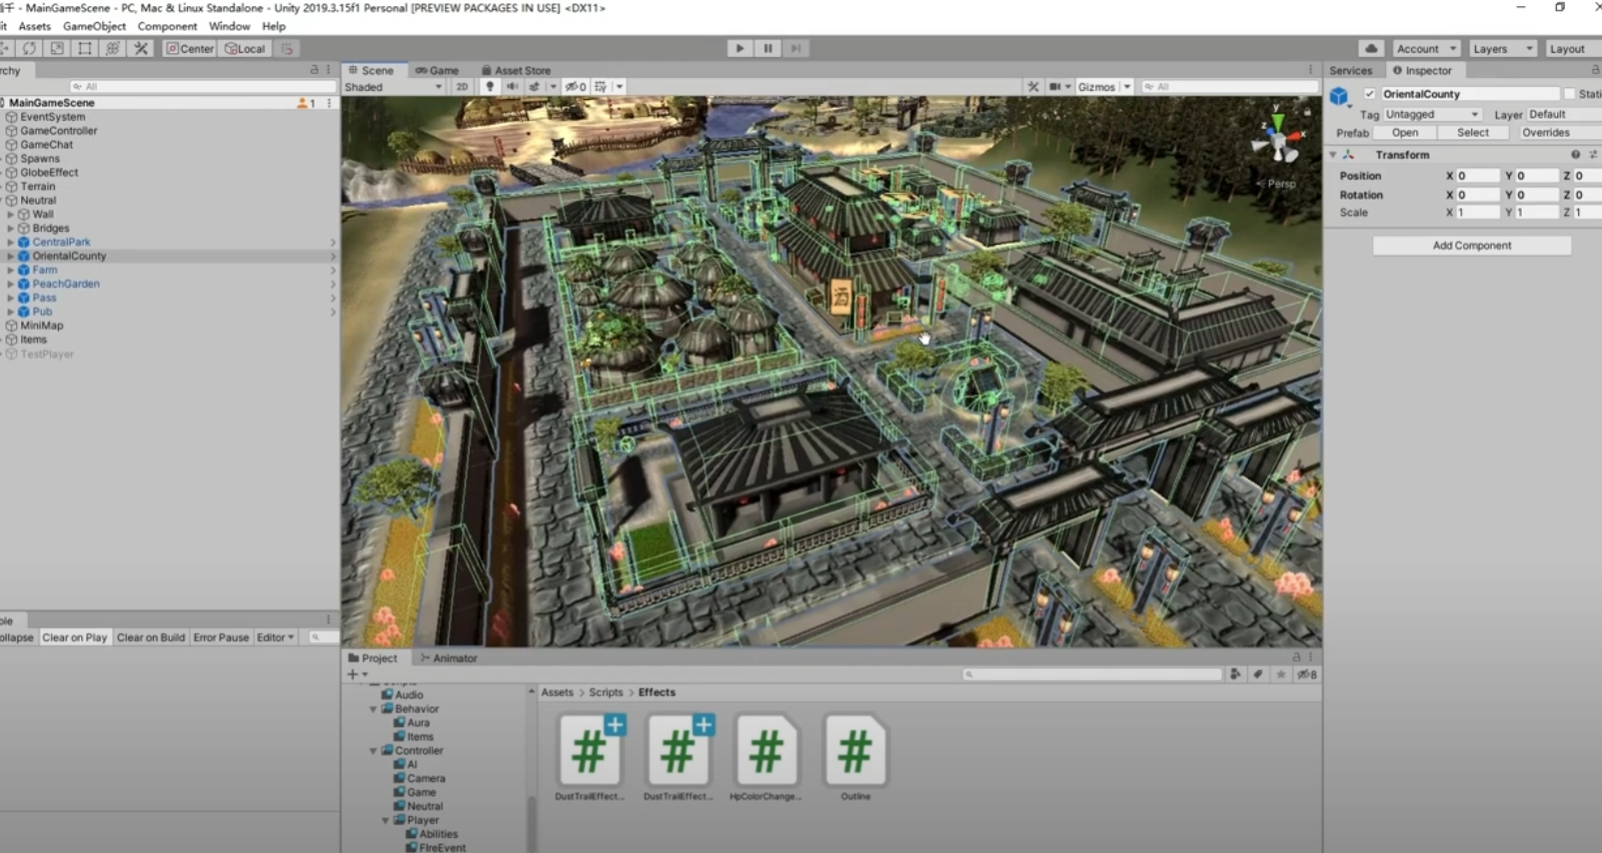Open the Shaded draw mode dropdown
The width and height of the screenshot is (1602, 853).
tap(393, 87)
